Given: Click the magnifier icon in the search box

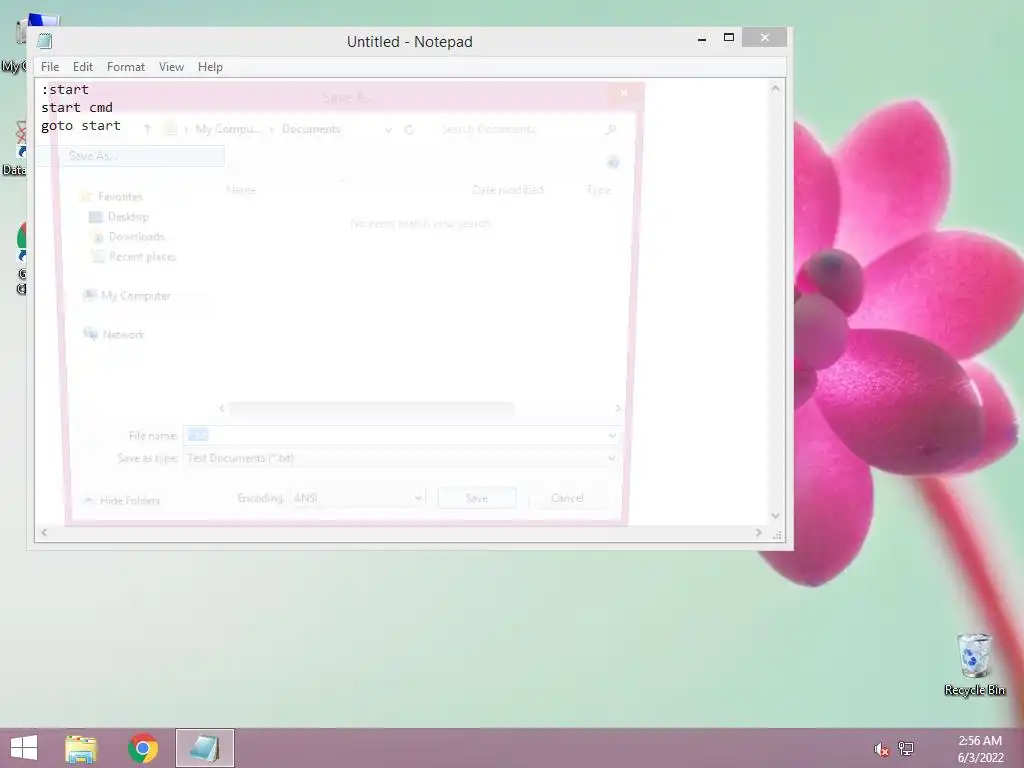Looking at the screenshot, I should click(x=611, y=129).
